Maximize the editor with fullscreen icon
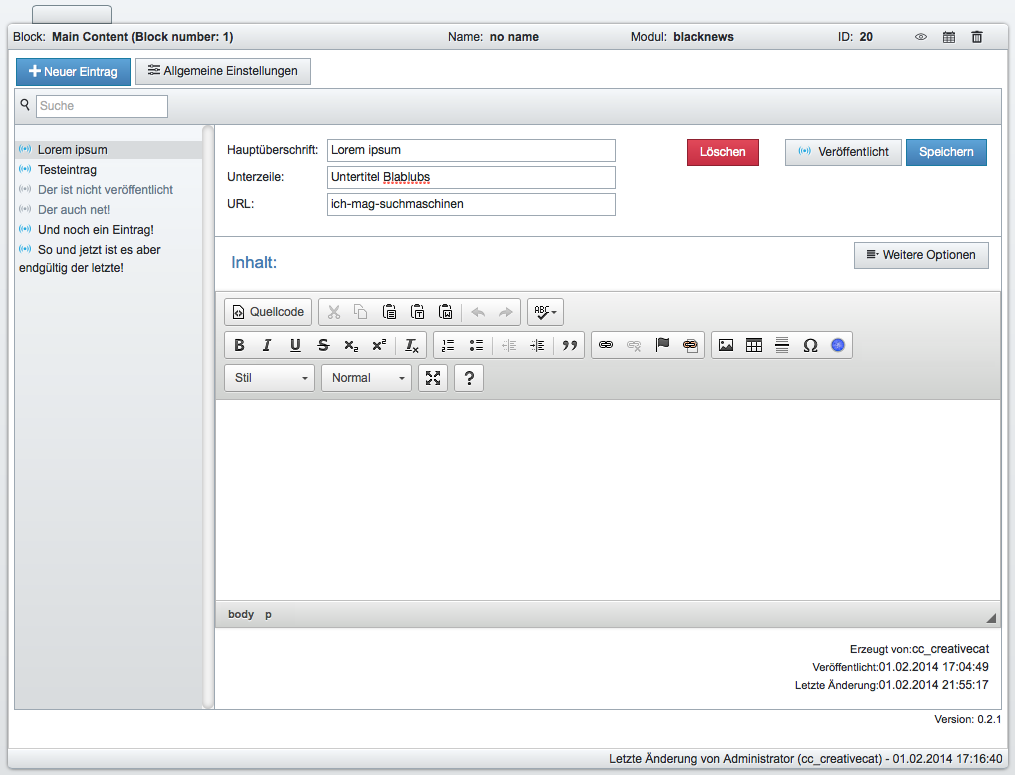 tap(432, 378)
